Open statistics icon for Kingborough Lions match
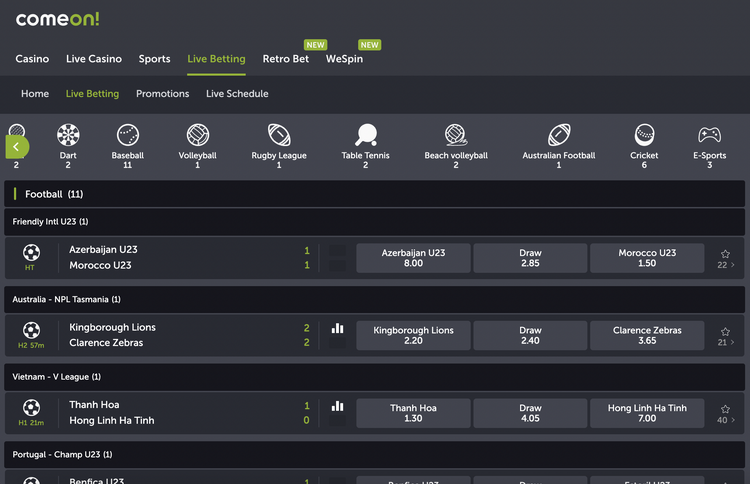The width and height of the screenshot is (750, 484). (x=338, y=328)
